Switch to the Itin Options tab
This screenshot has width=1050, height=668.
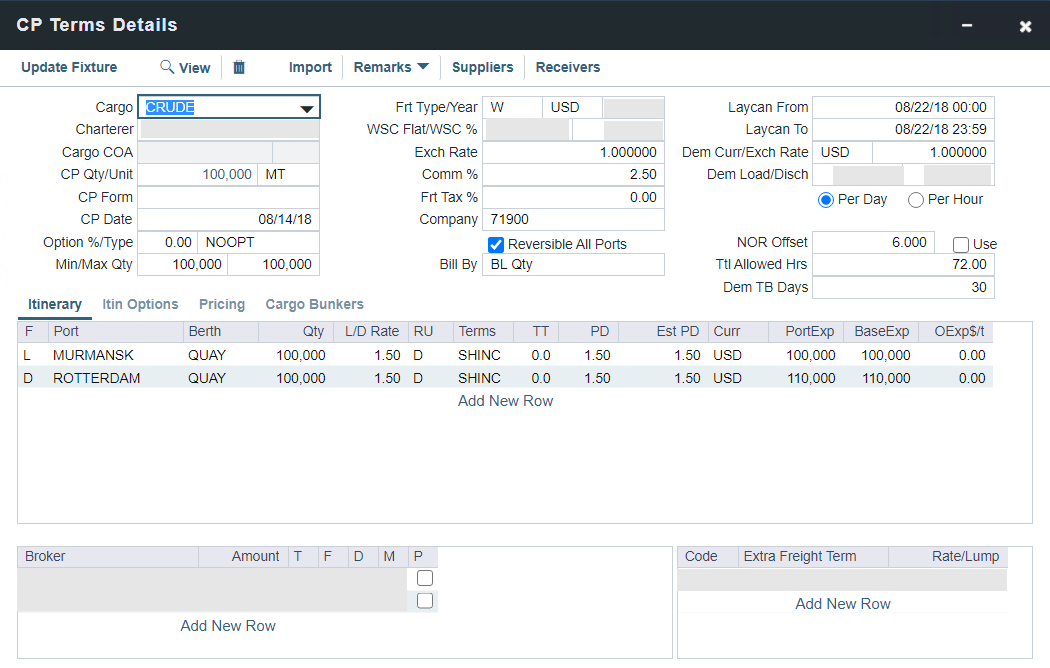tap(140, 304)
